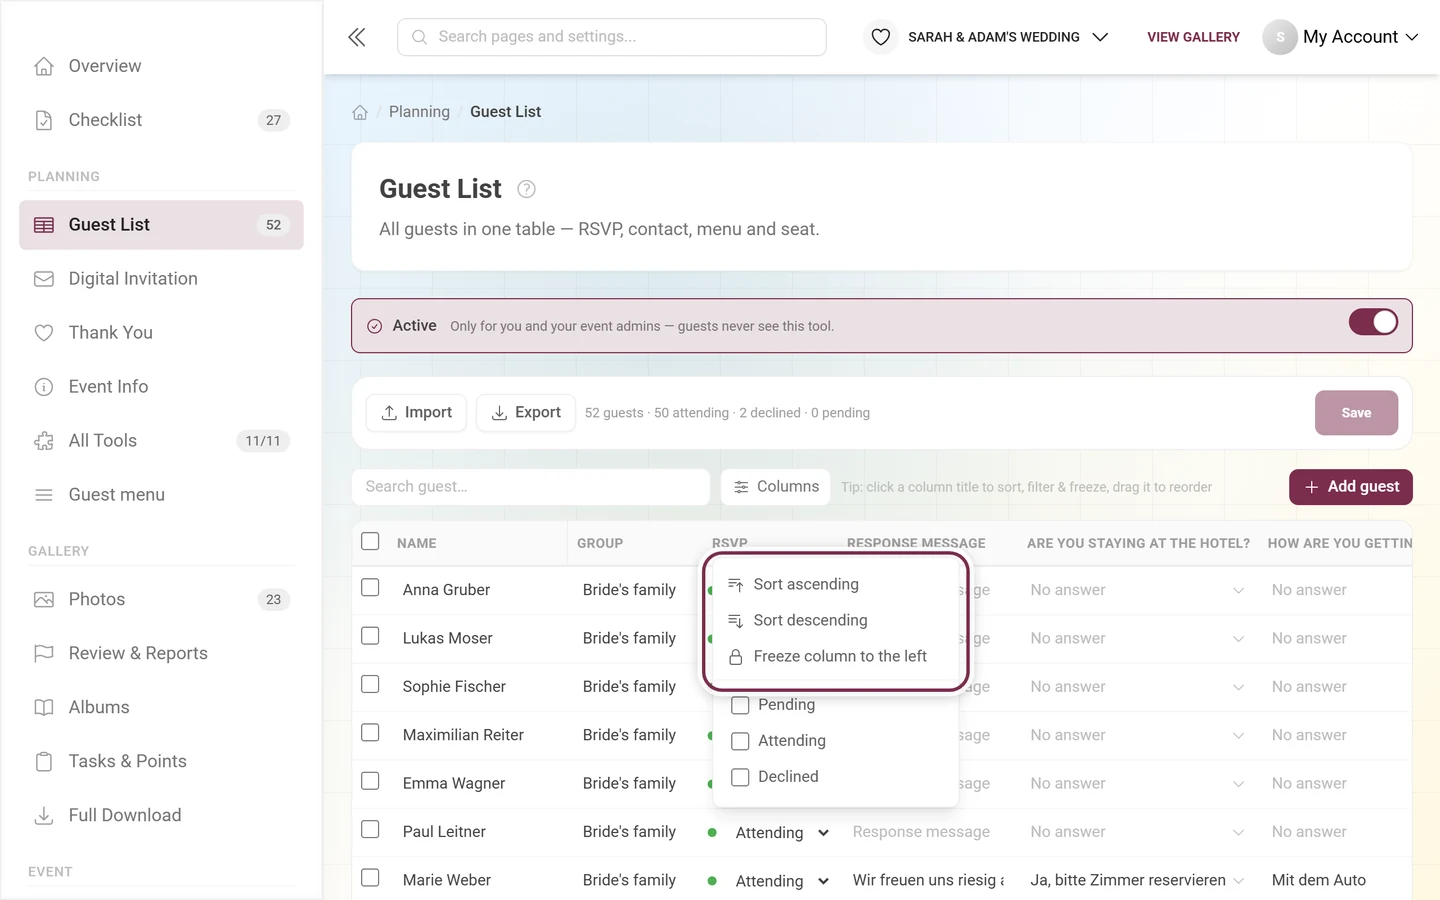Click the Export button
The height and width of the screenshot is (900, 1440).
[526, 413]
